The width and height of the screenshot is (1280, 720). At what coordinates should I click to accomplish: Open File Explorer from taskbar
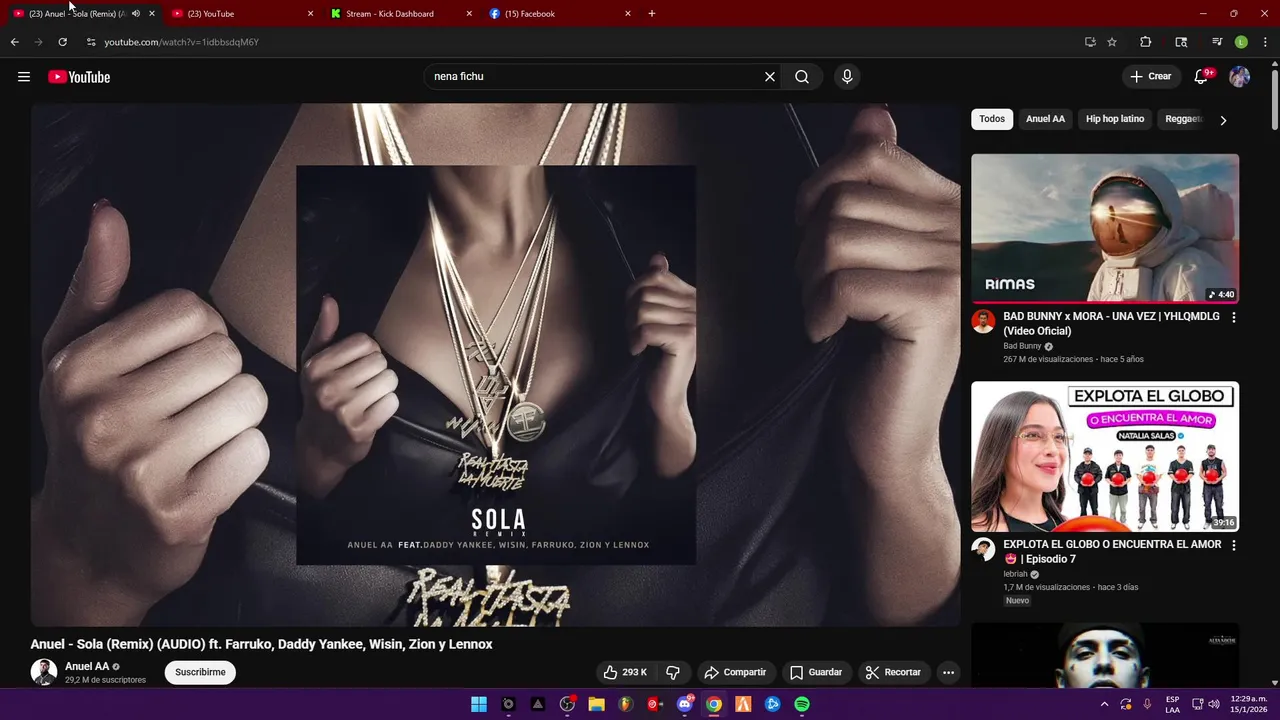point(596,704)
